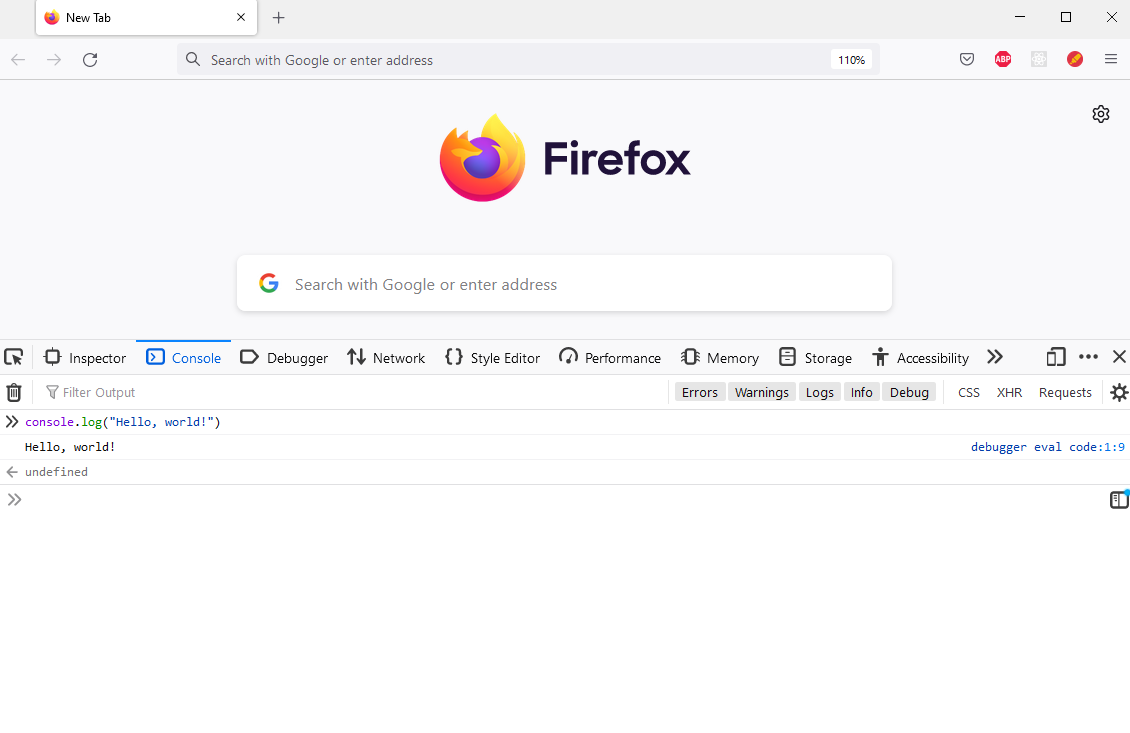Switch to multi-line editor mode icon
The image size is (1130, 733).
tap(1118, 499)
